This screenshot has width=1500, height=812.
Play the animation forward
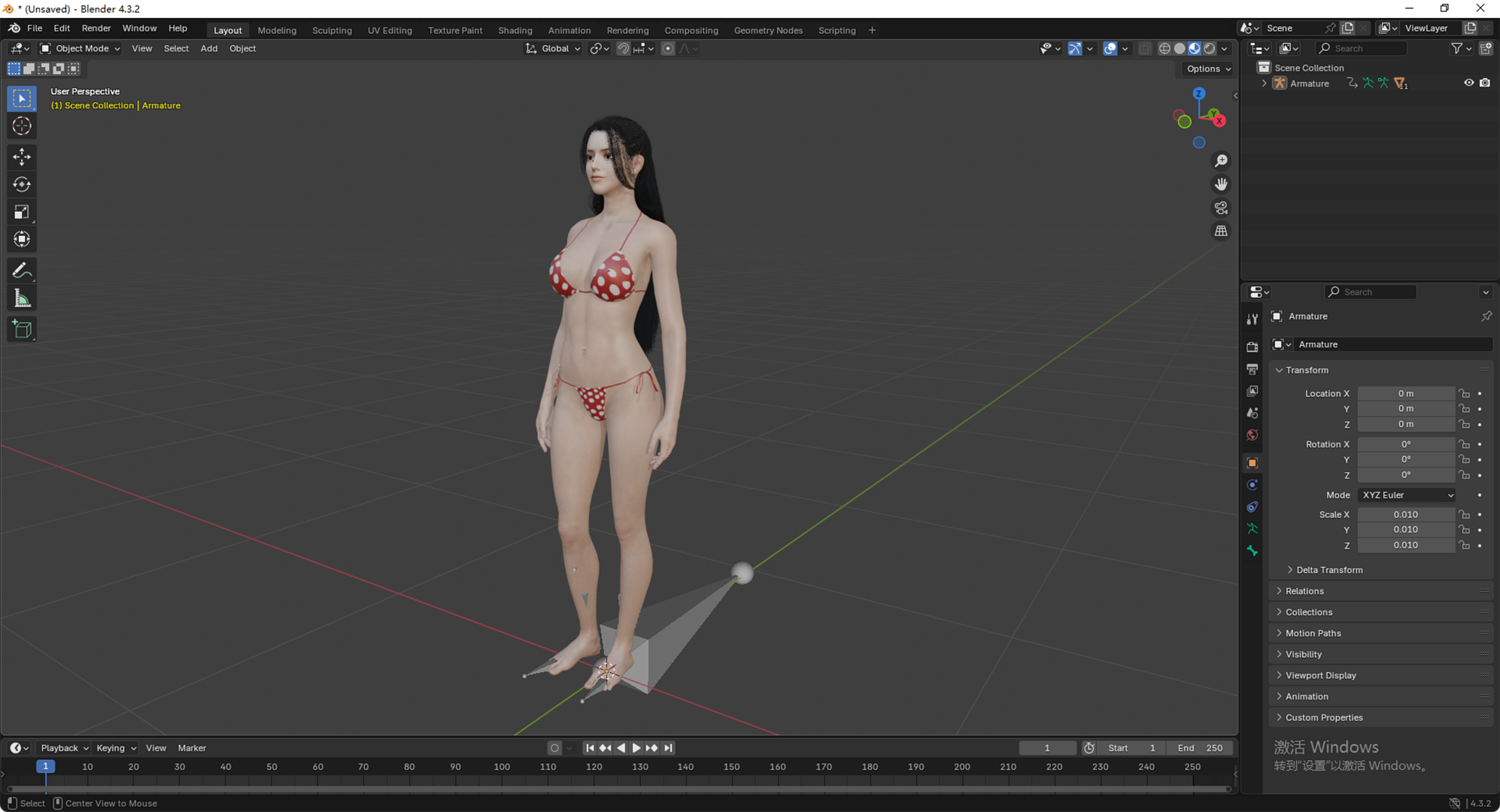click(x=636, y=748)
